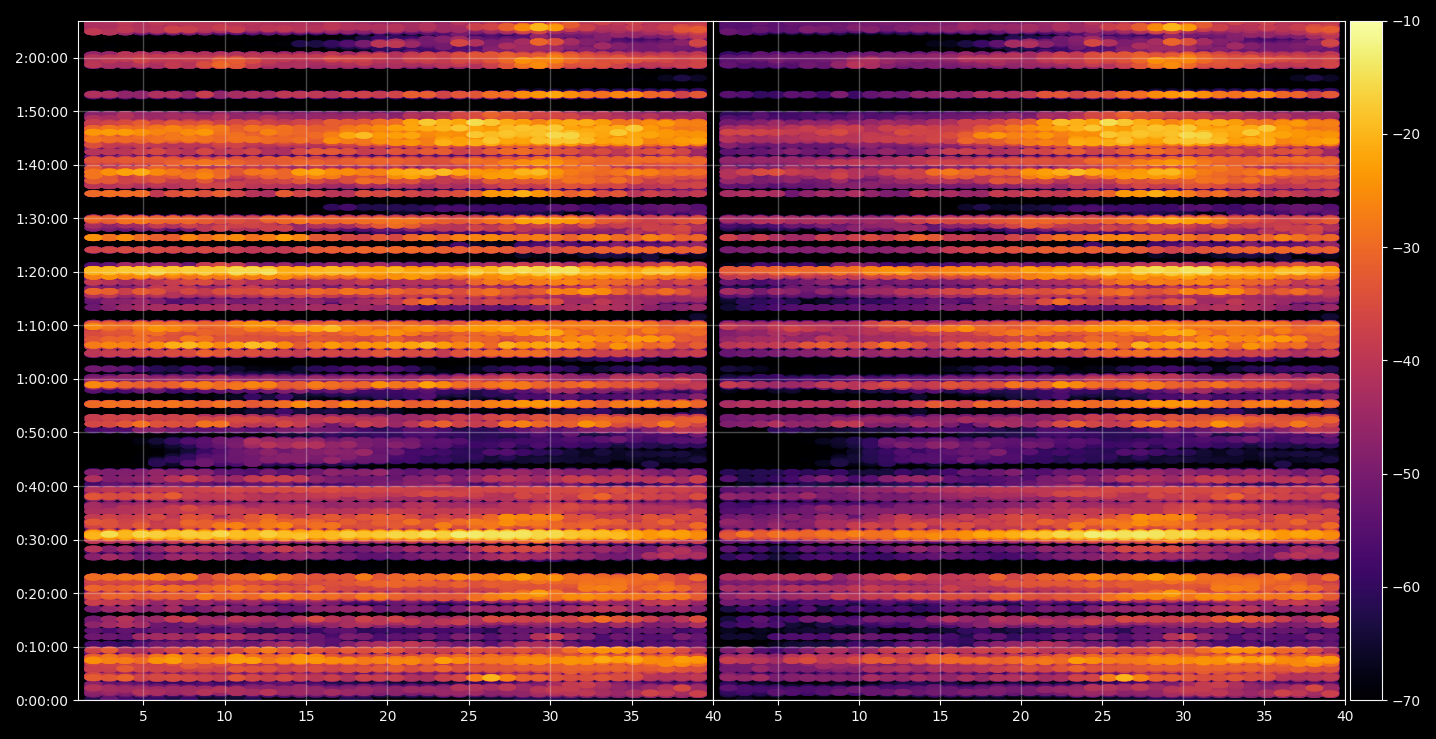Click x-axis label 35 under right heatmap

coord(1264,716)
